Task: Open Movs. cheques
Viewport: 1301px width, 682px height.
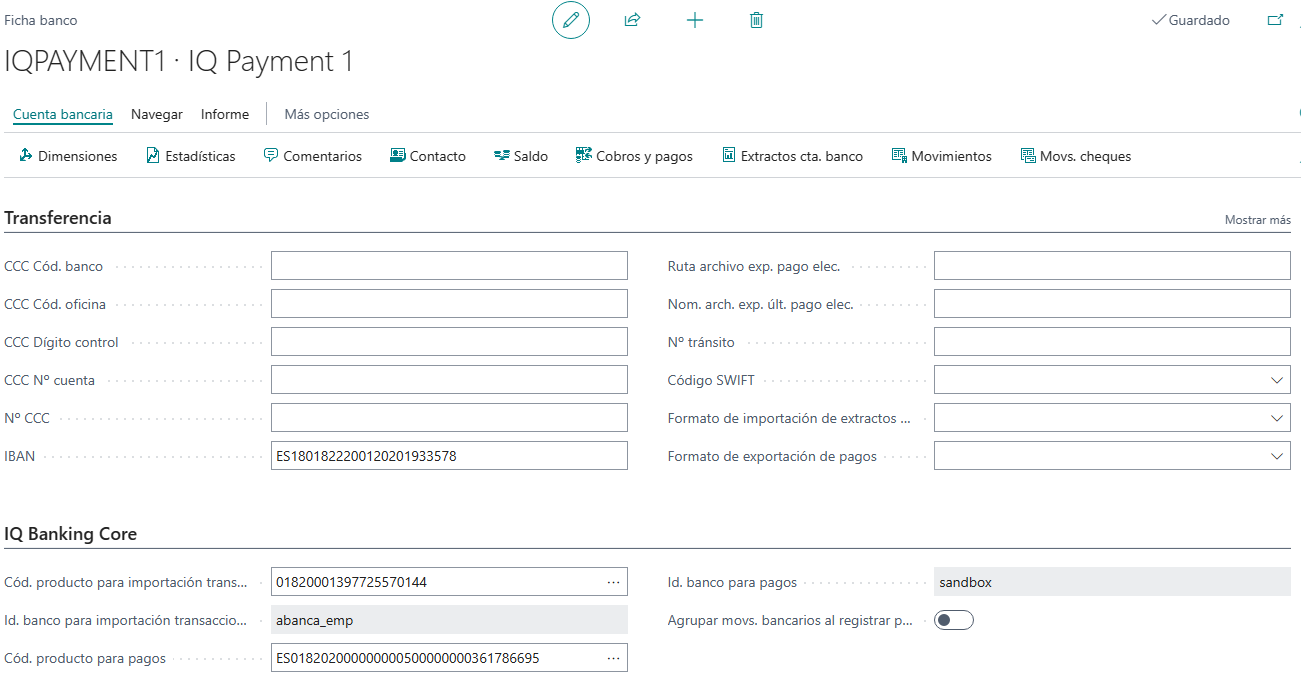Action: point(1075,156)
